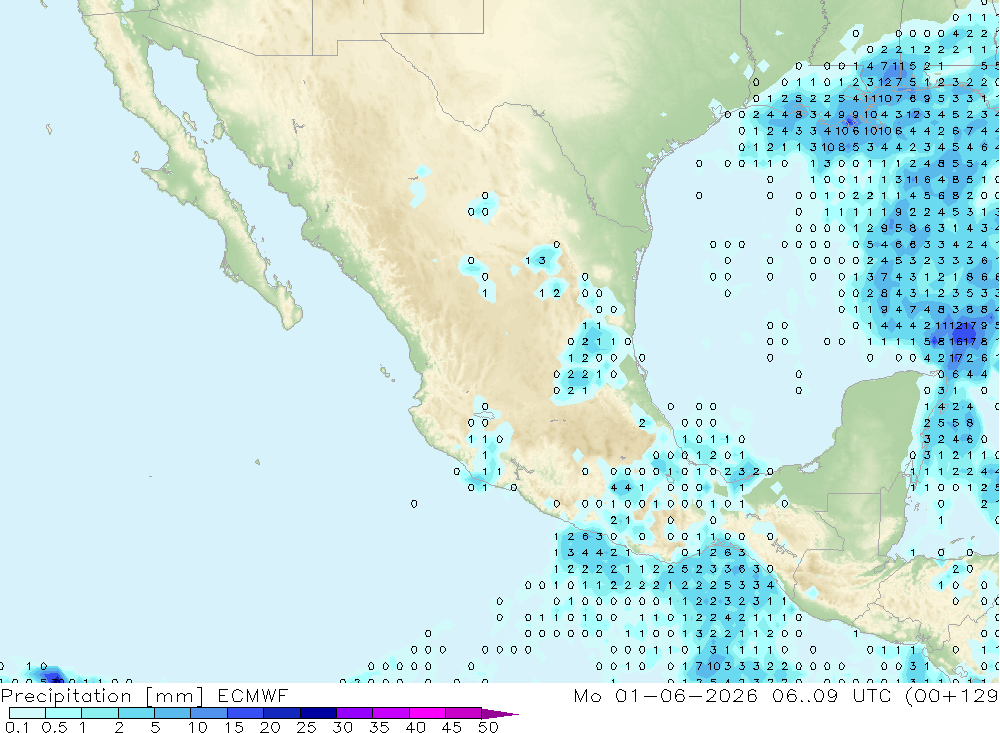Click the legend scale label '25'
Viewport: 1000px width, 733px height.
pyautogui.click(x=307, y=727)
